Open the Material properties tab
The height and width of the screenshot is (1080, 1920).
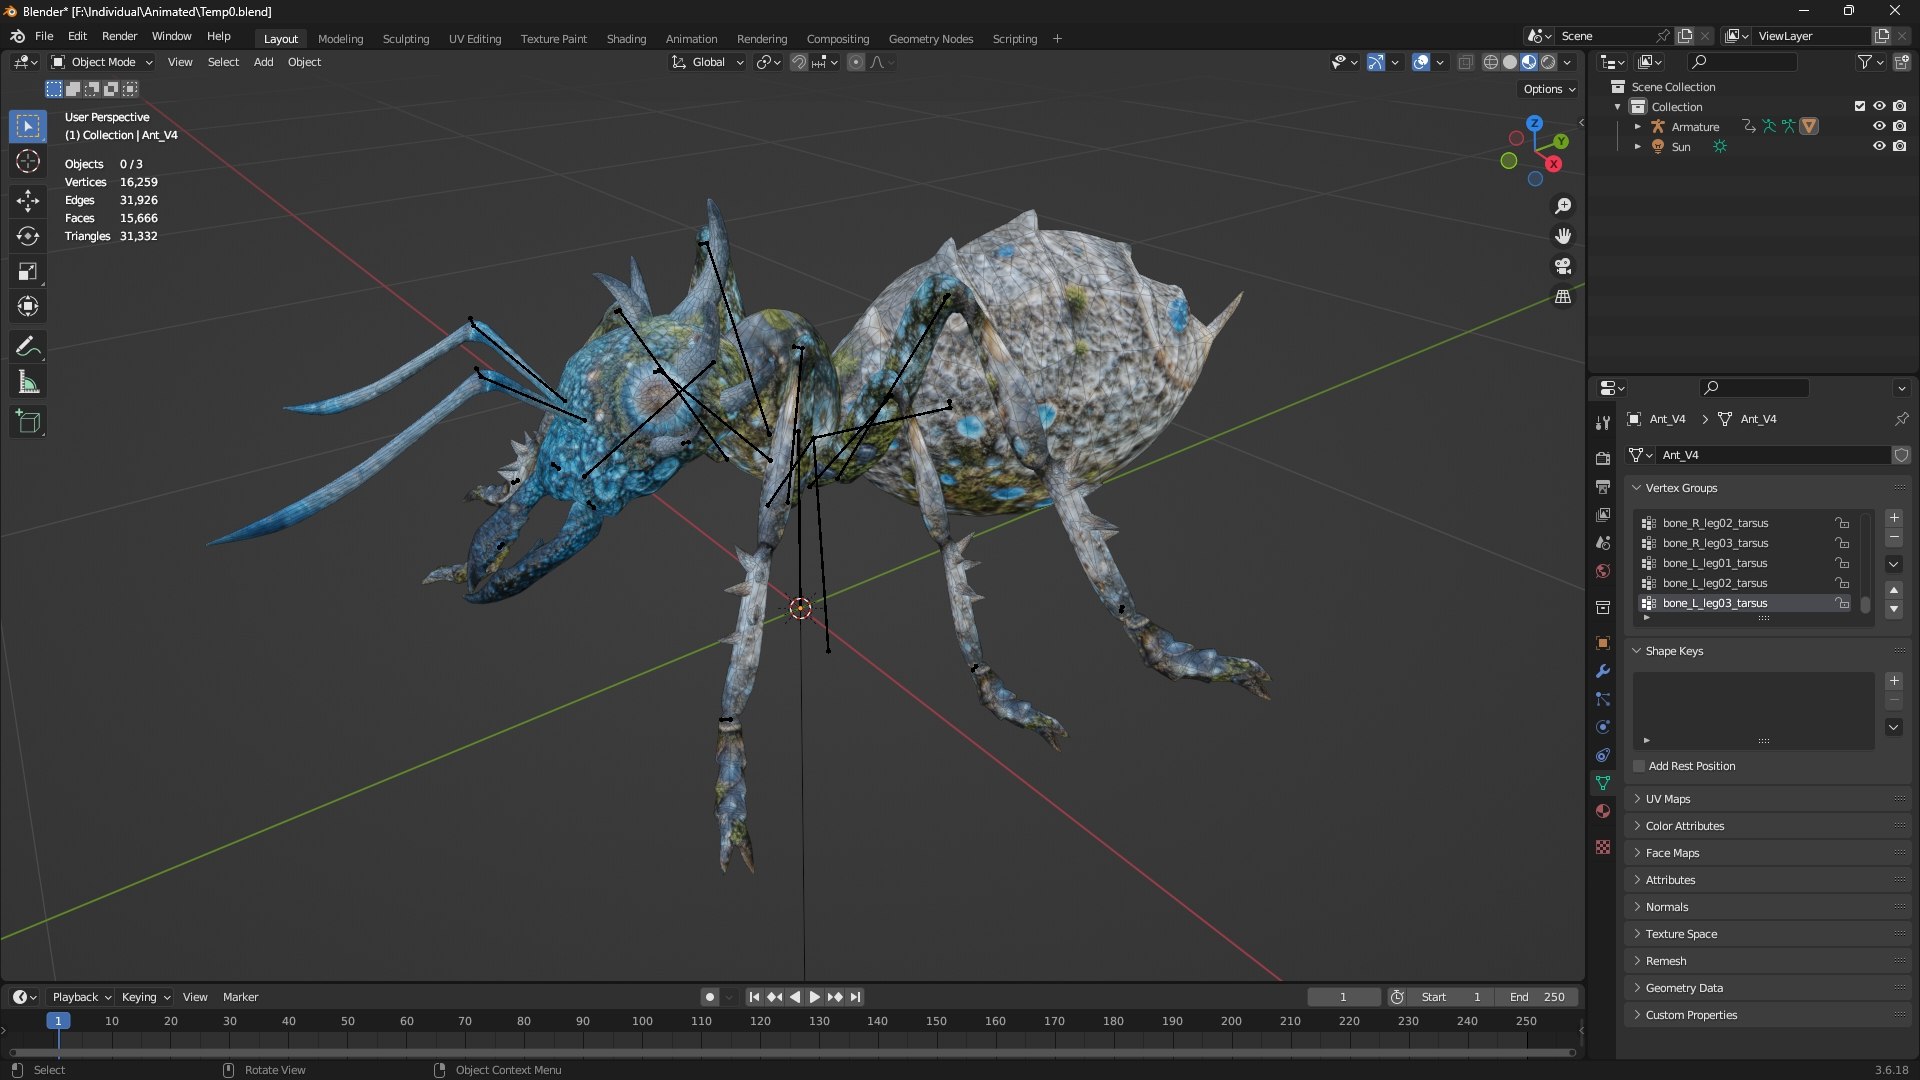(x=1603, y=811)
